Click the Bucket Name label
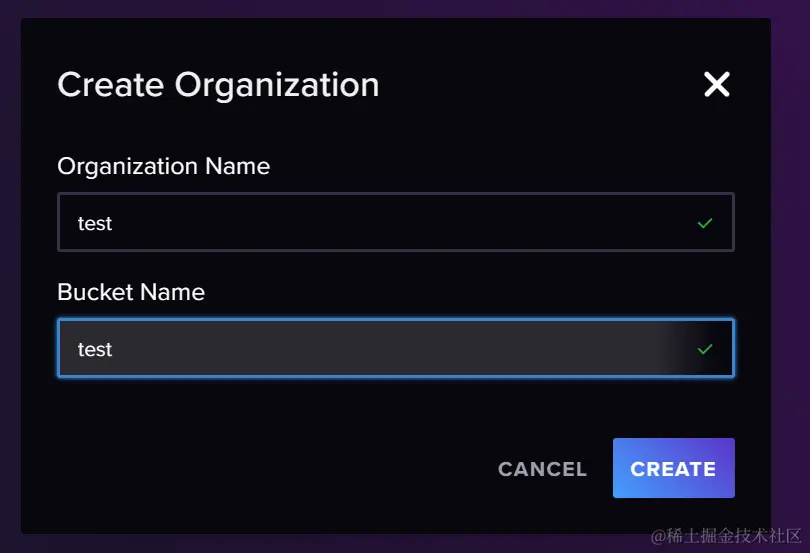 tap(131, 292)
